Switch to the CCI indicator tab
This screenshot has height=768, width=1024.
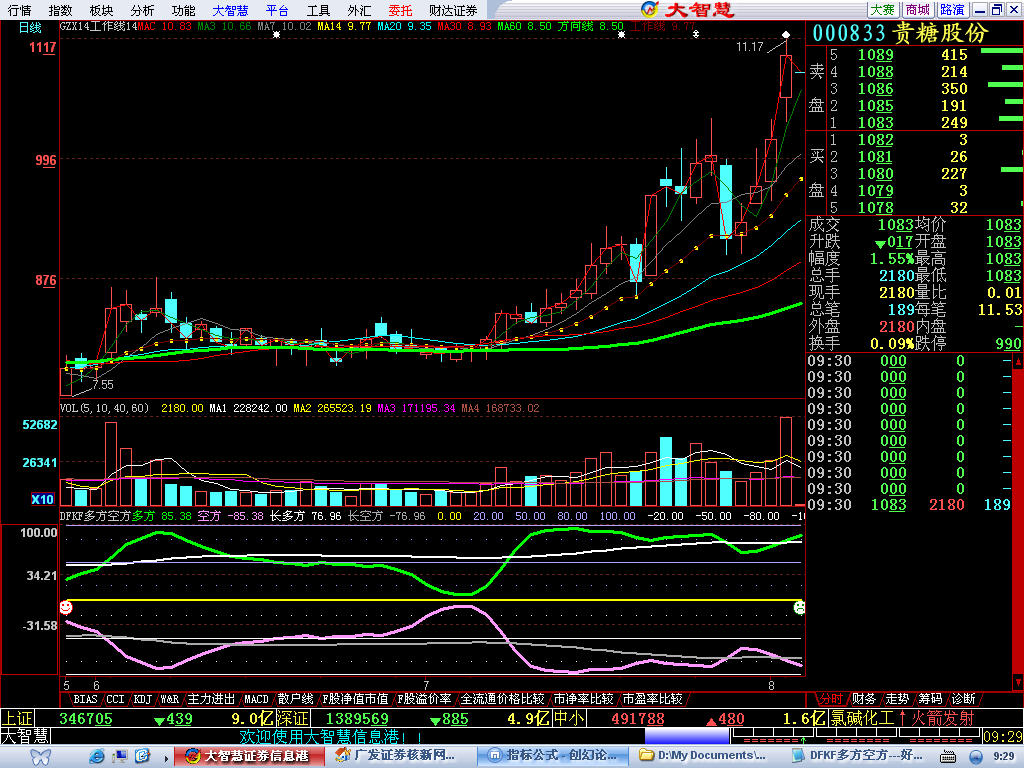[115, 699]
